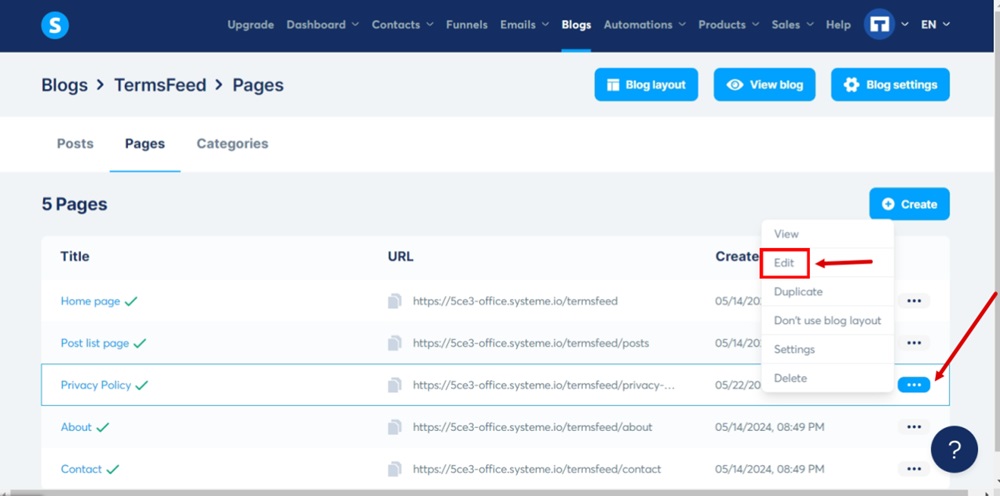The height and width of the screenshot is (496, 1000).
Task: Open the Post list page title link
Action: 95,343
